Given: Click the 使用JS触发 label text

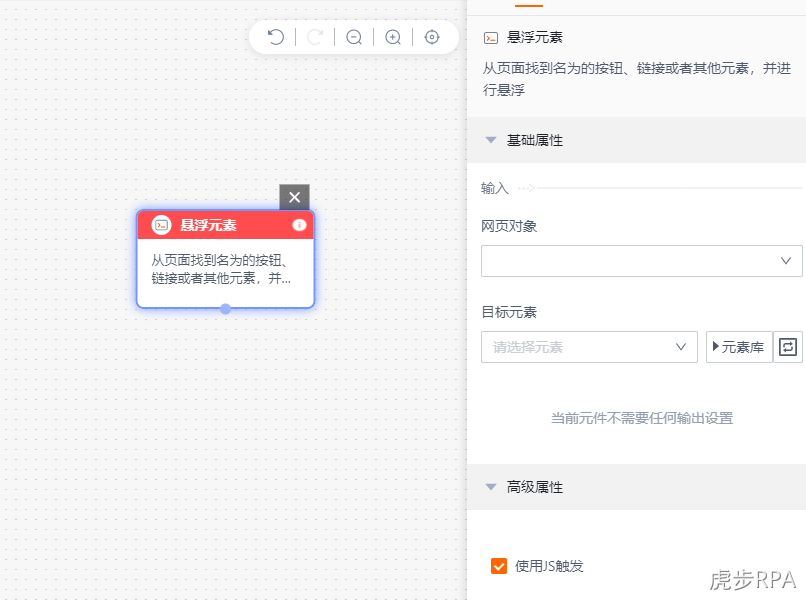Looking at the screenshot, I should [549, 566].
